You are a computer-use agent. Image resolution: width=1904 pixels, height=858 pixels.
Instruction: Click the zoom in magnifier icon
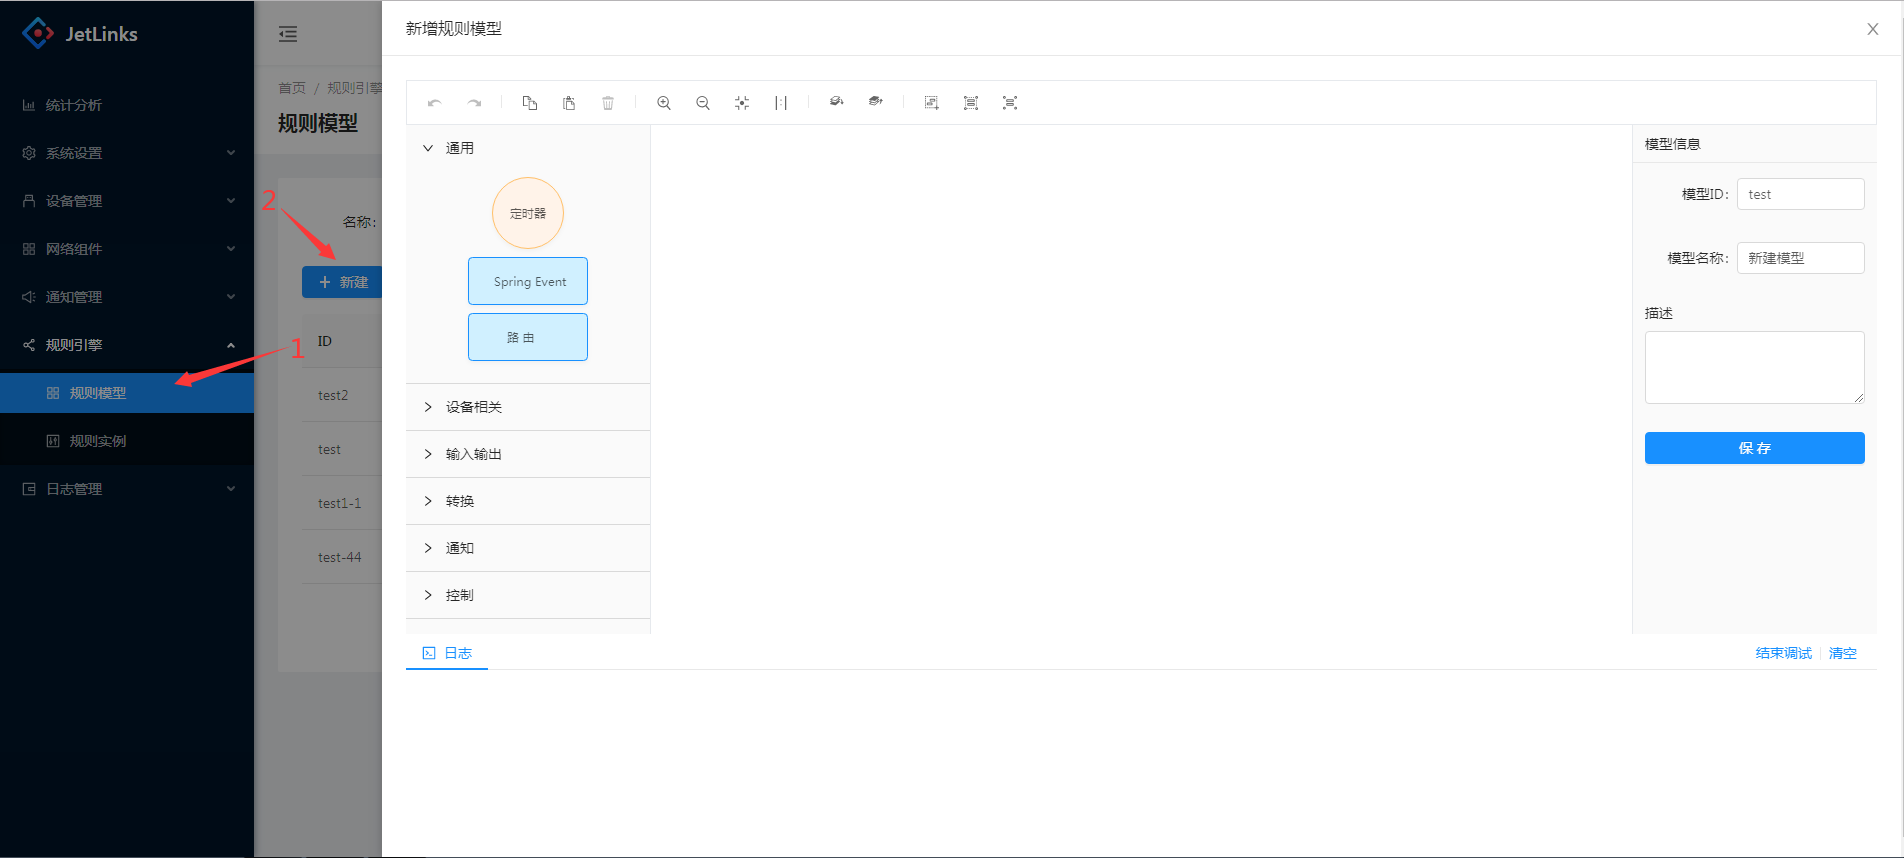click(664, 103)
